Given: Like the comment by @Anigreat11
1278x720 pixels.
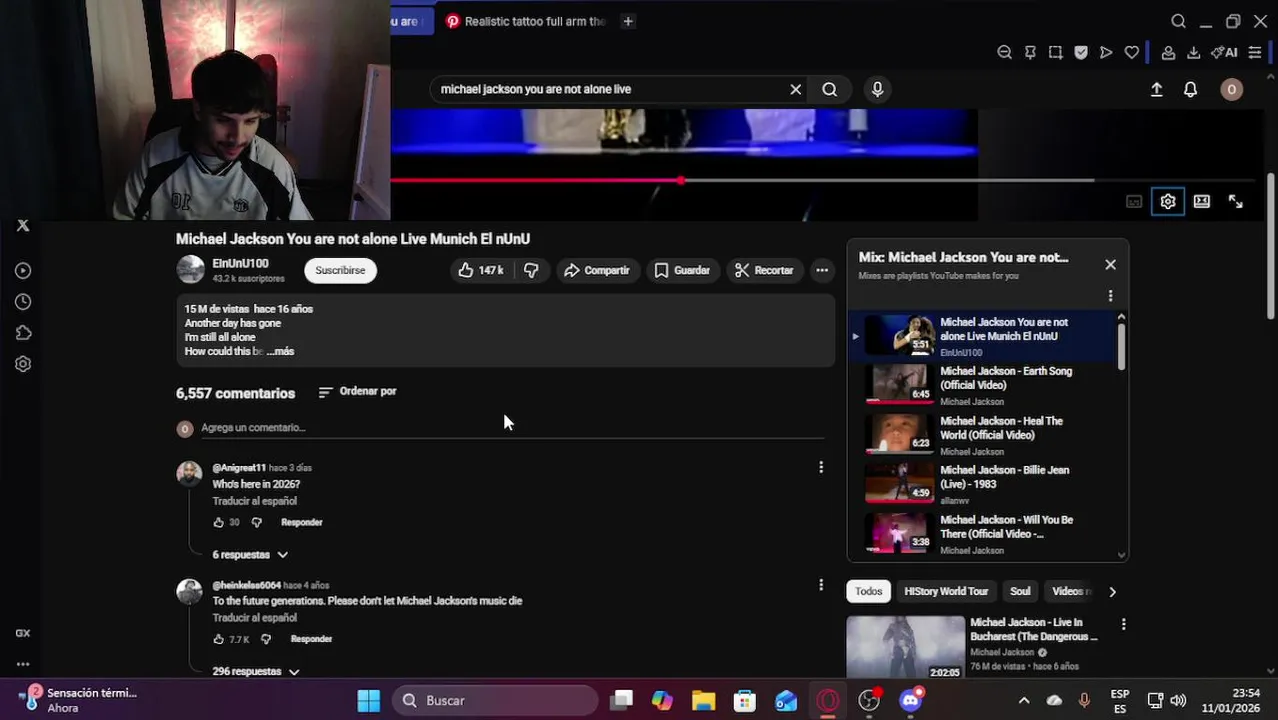Looking at the screenshot, I should pos(219,522).
